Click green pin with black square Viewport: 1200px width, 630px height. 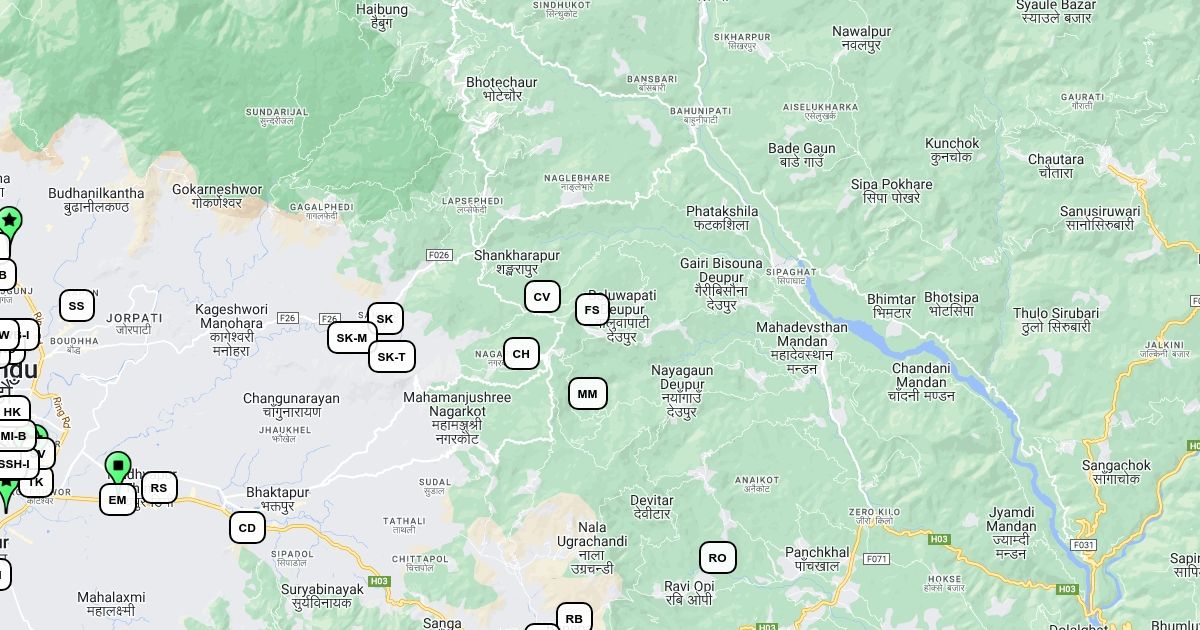tap(118, 467)
